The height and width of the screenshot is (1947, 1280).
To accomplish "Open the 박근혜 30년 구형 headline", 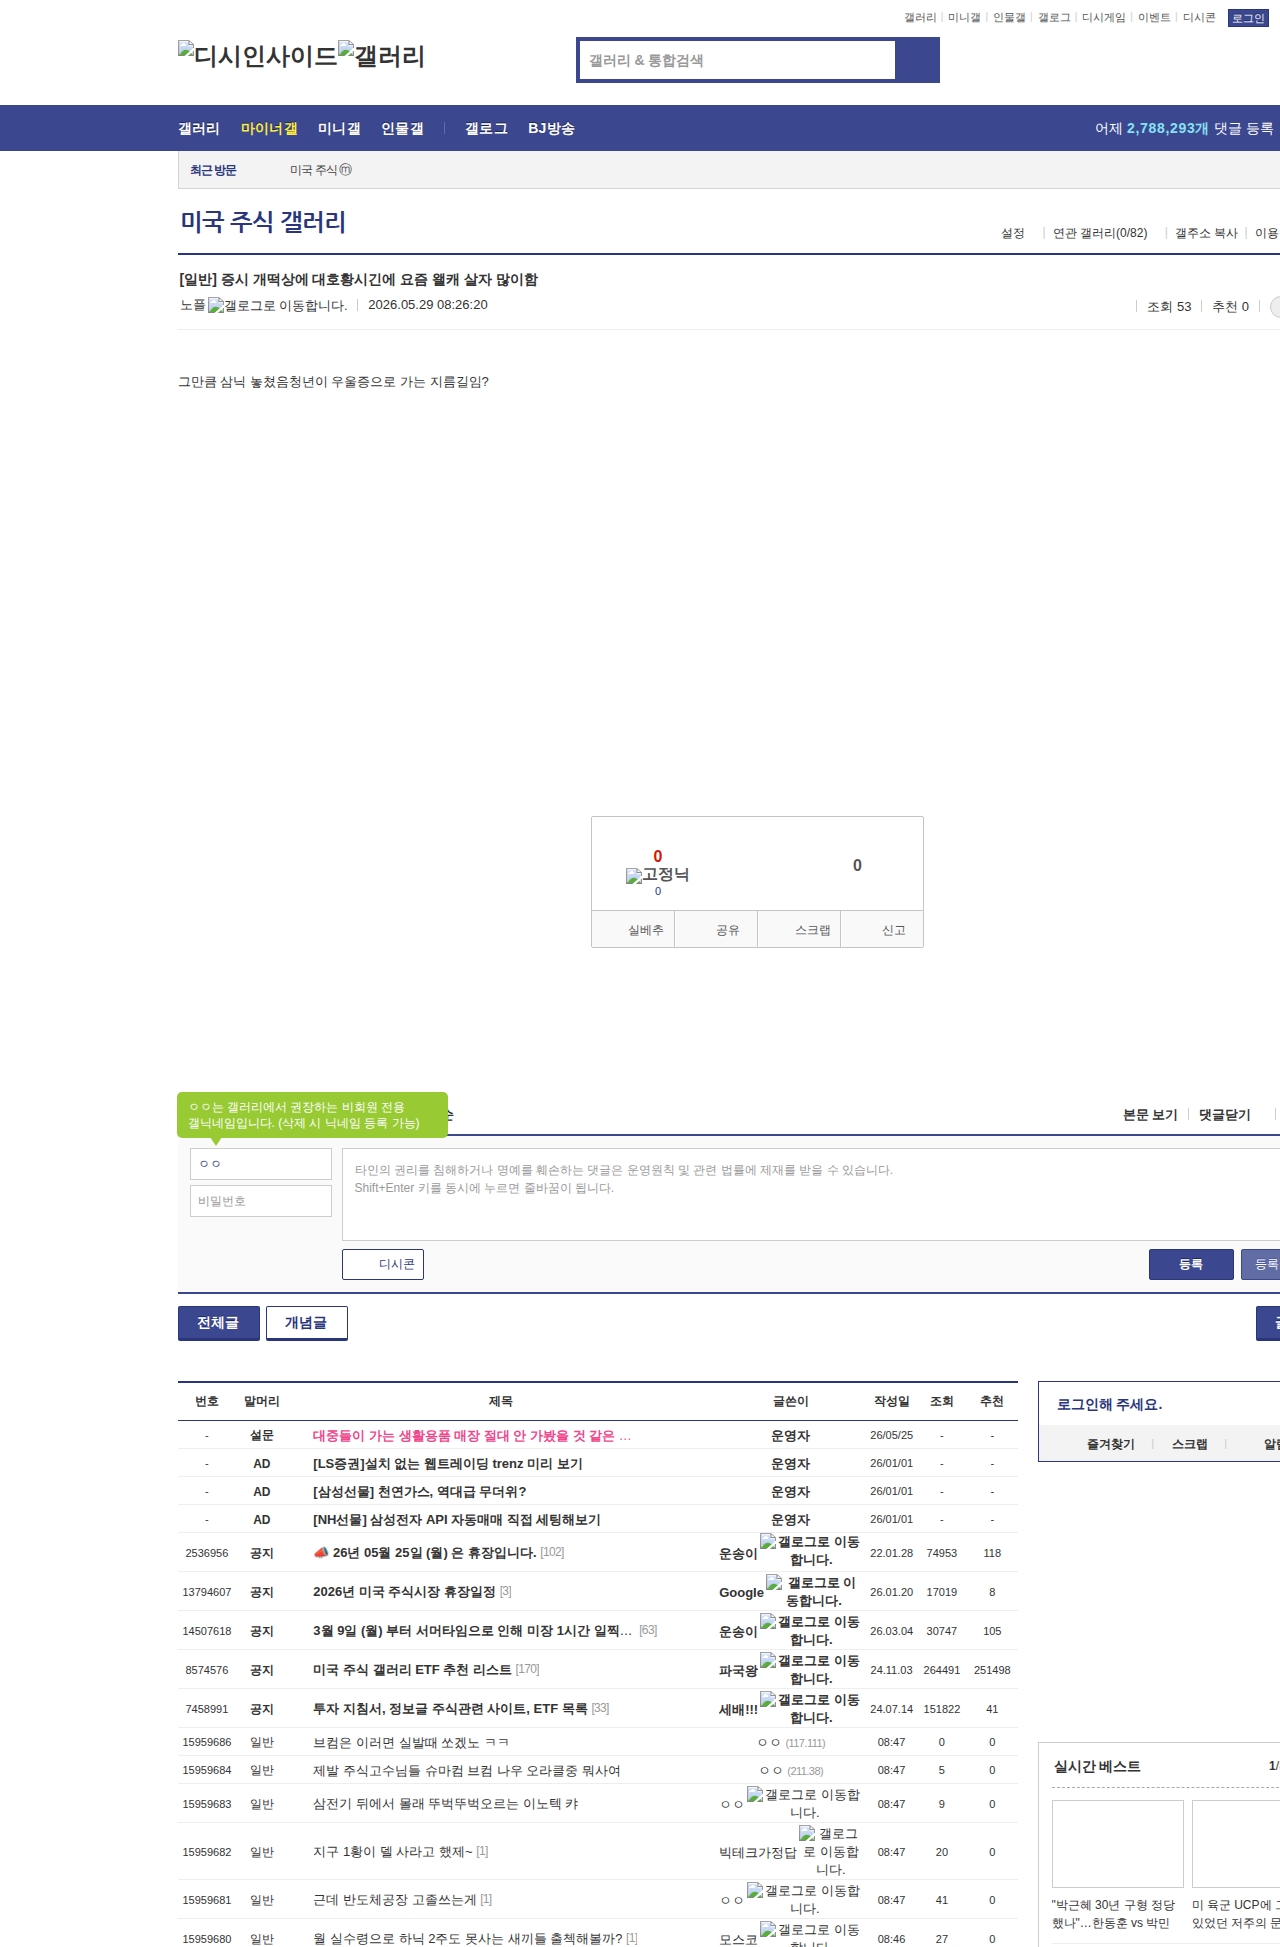I will point(1113,1913).
